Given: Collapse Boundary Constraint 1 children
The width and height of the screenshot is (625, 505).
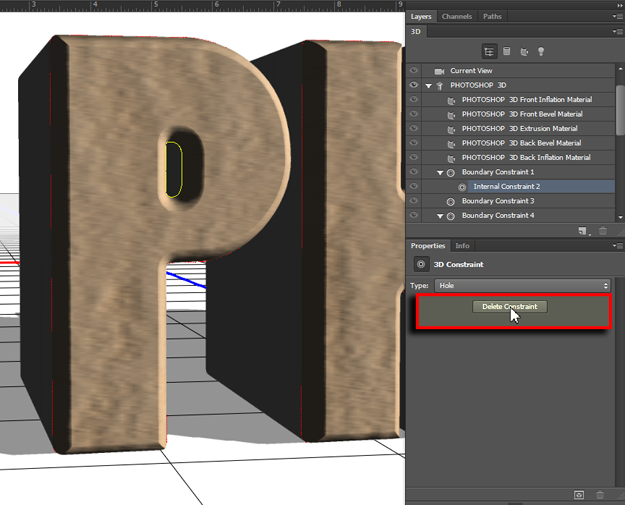Looking at the screenshot, I should tap(439, 172).
